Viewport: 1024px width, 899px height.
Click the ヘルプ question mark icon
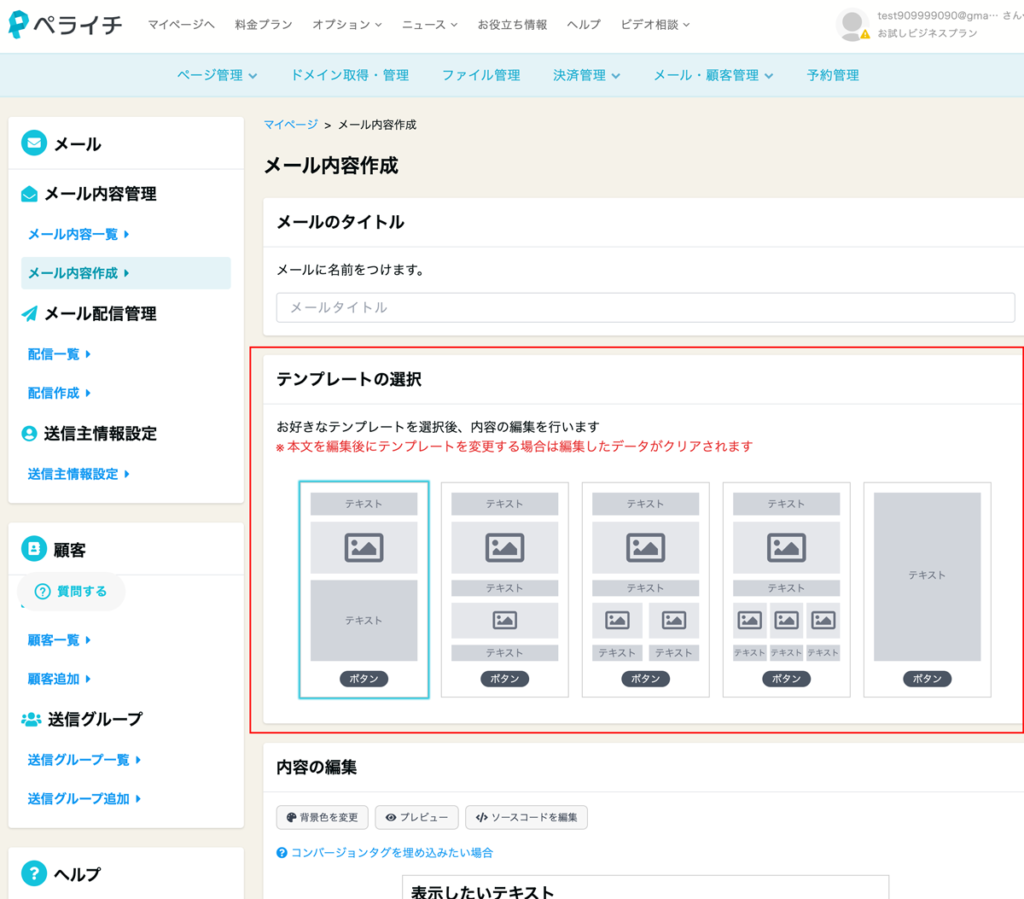34,874
